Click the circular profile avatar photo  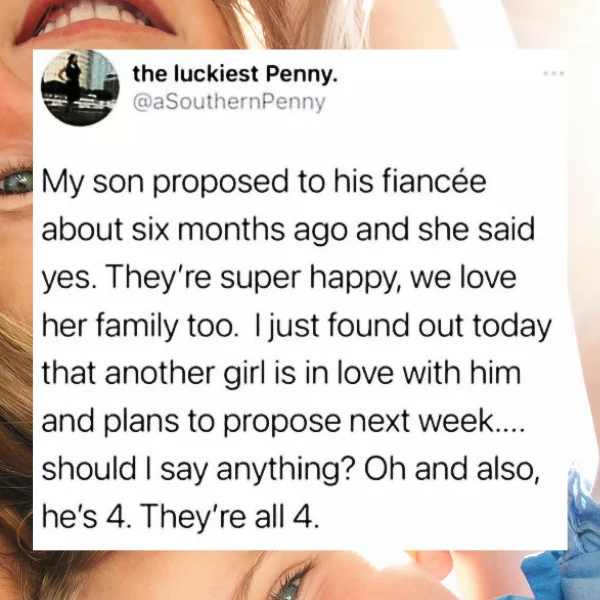point(80,88)
